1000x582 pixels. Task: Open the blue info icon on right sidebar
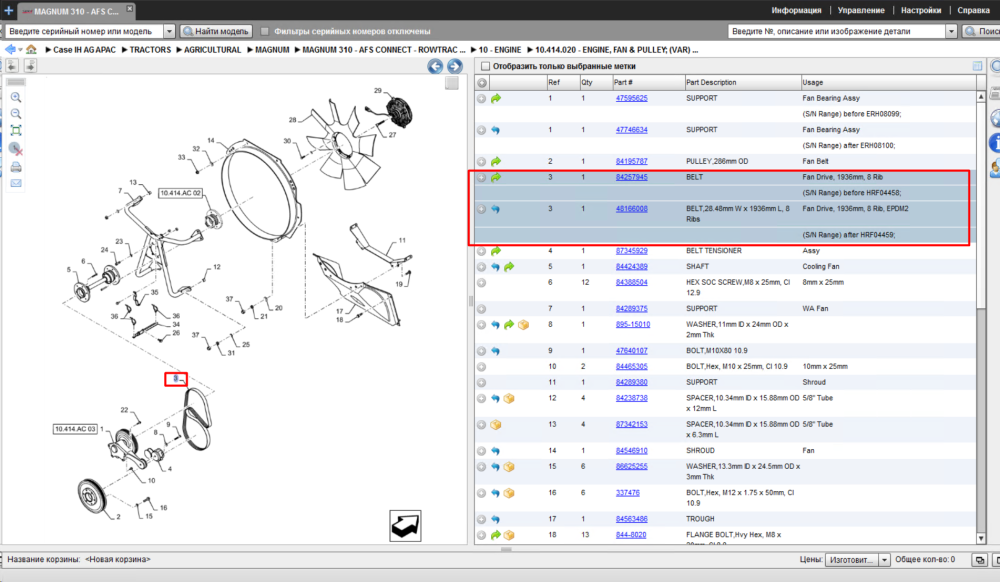pyautogui.click(x=994, y=142)
